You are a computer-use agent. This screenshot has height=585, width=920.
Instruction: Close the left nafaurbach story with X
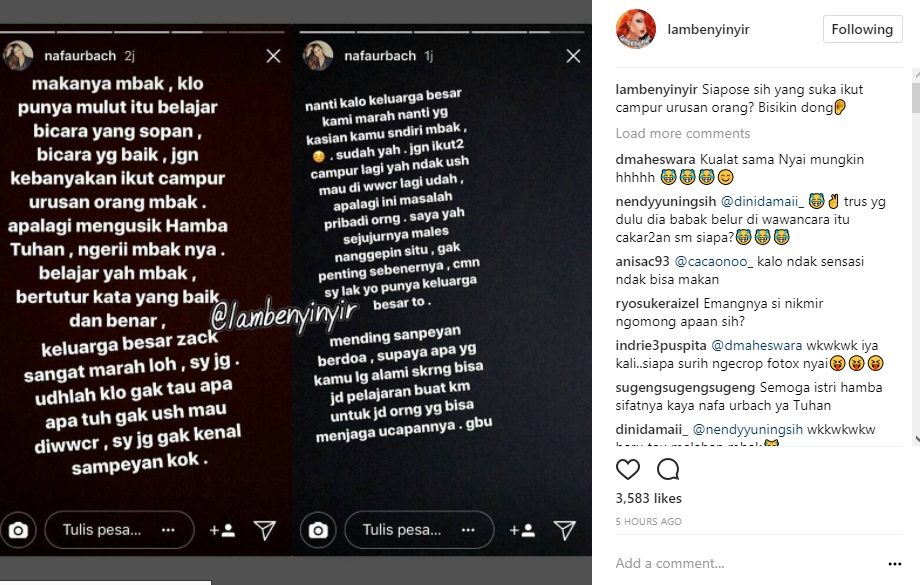click(273, 56)
